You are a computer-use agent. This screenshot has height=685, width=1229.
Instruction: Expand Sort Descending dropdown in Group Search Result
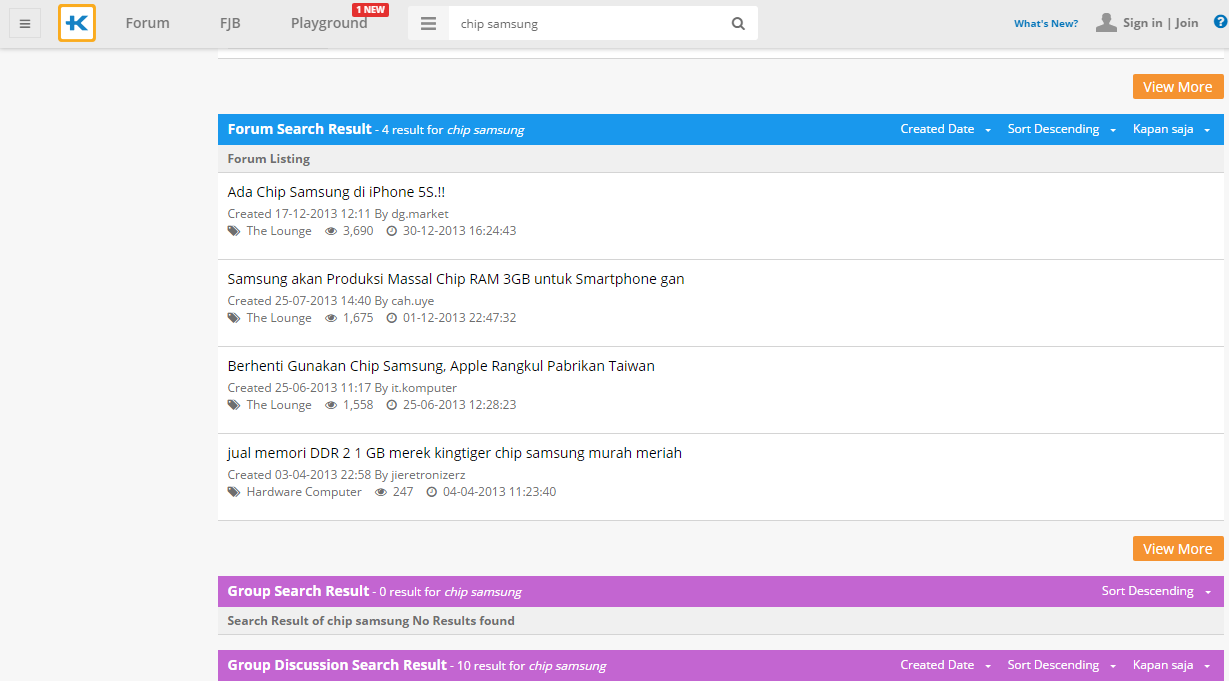(1156, 591)
